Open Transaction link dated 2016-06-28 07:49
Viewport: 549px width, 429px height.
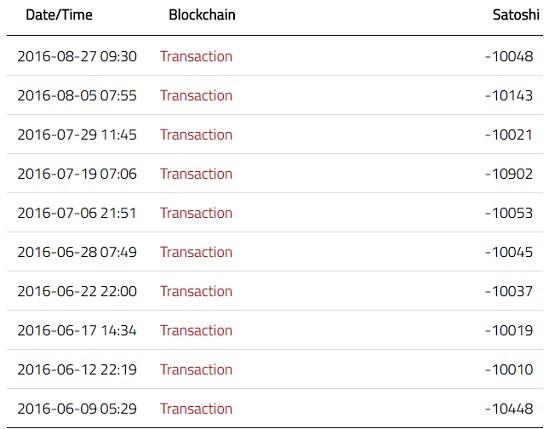tap(196, 252)
